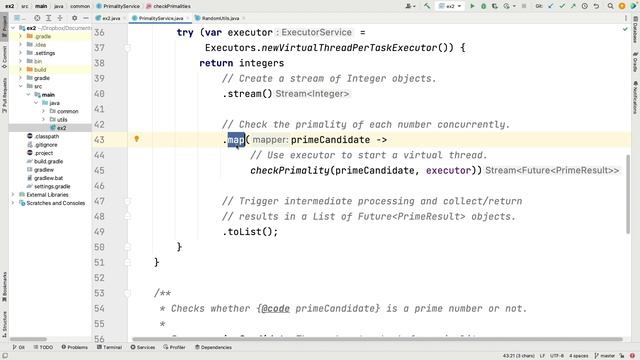Click the master branch widget
The height and width of the screenshot is (360, 640).
tap(605, 356)
